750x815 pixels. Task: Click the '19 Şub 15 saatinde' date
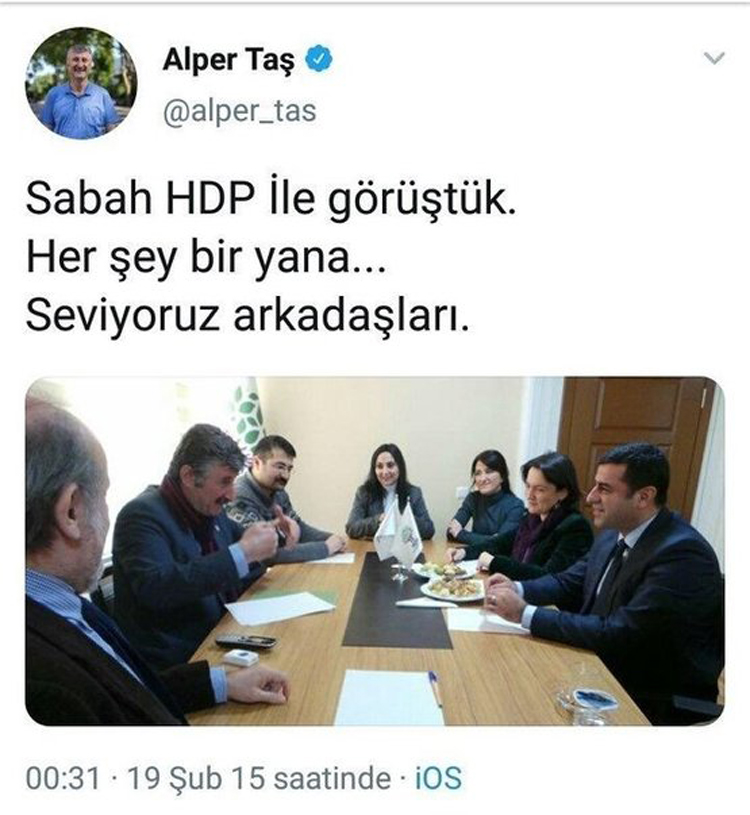(x=259, y=778)
